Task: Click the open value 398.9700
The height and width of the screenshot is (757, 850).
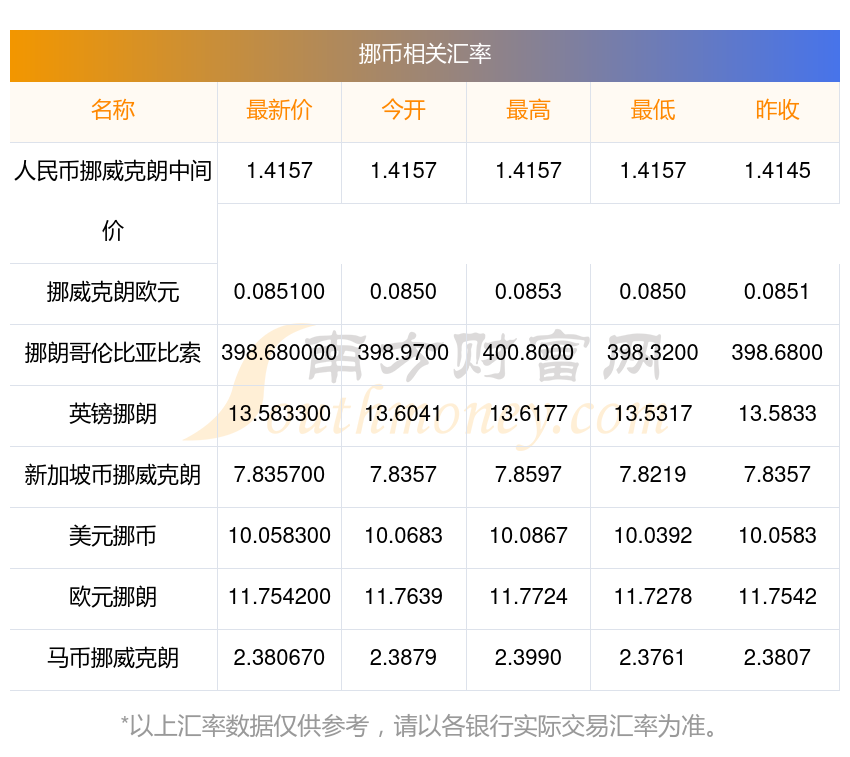Action: coord(403,352)
